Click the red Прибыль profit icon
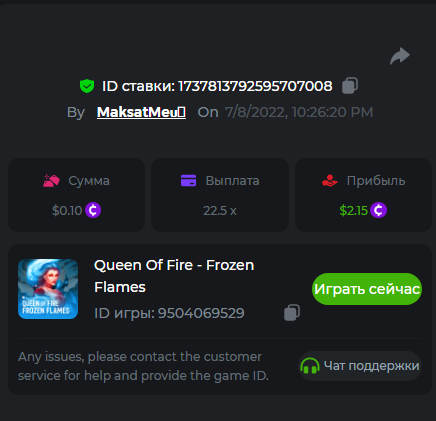The image size is (436, 421). [x=330, y=181]
